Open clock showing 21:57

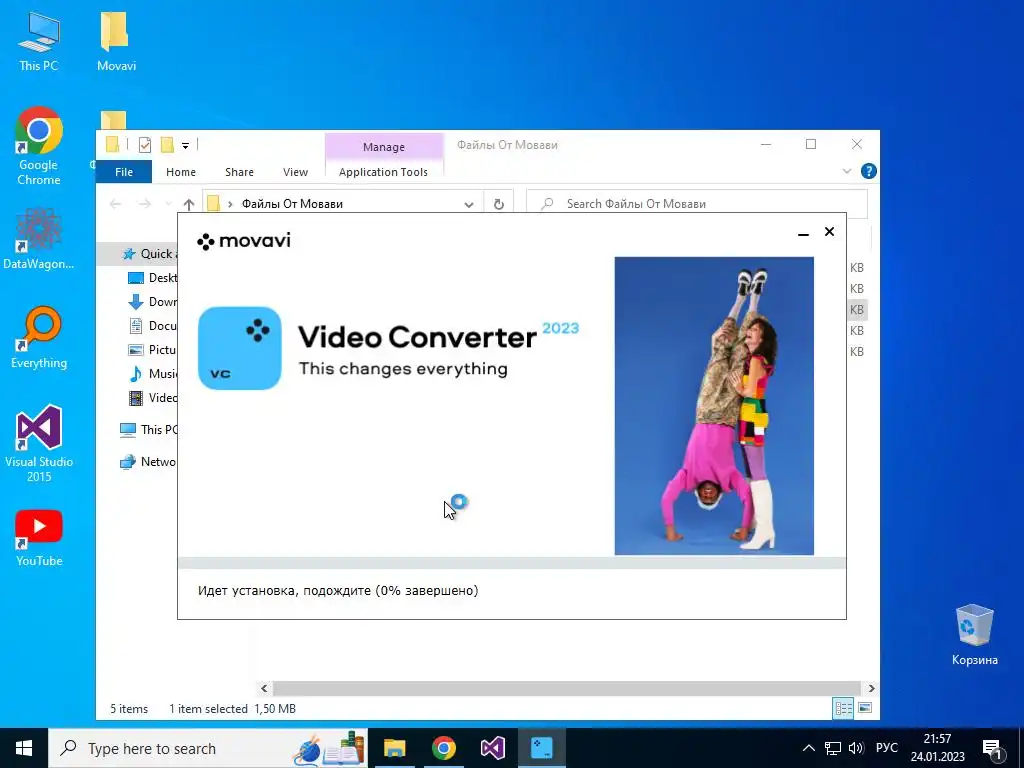tap(938, 748)
